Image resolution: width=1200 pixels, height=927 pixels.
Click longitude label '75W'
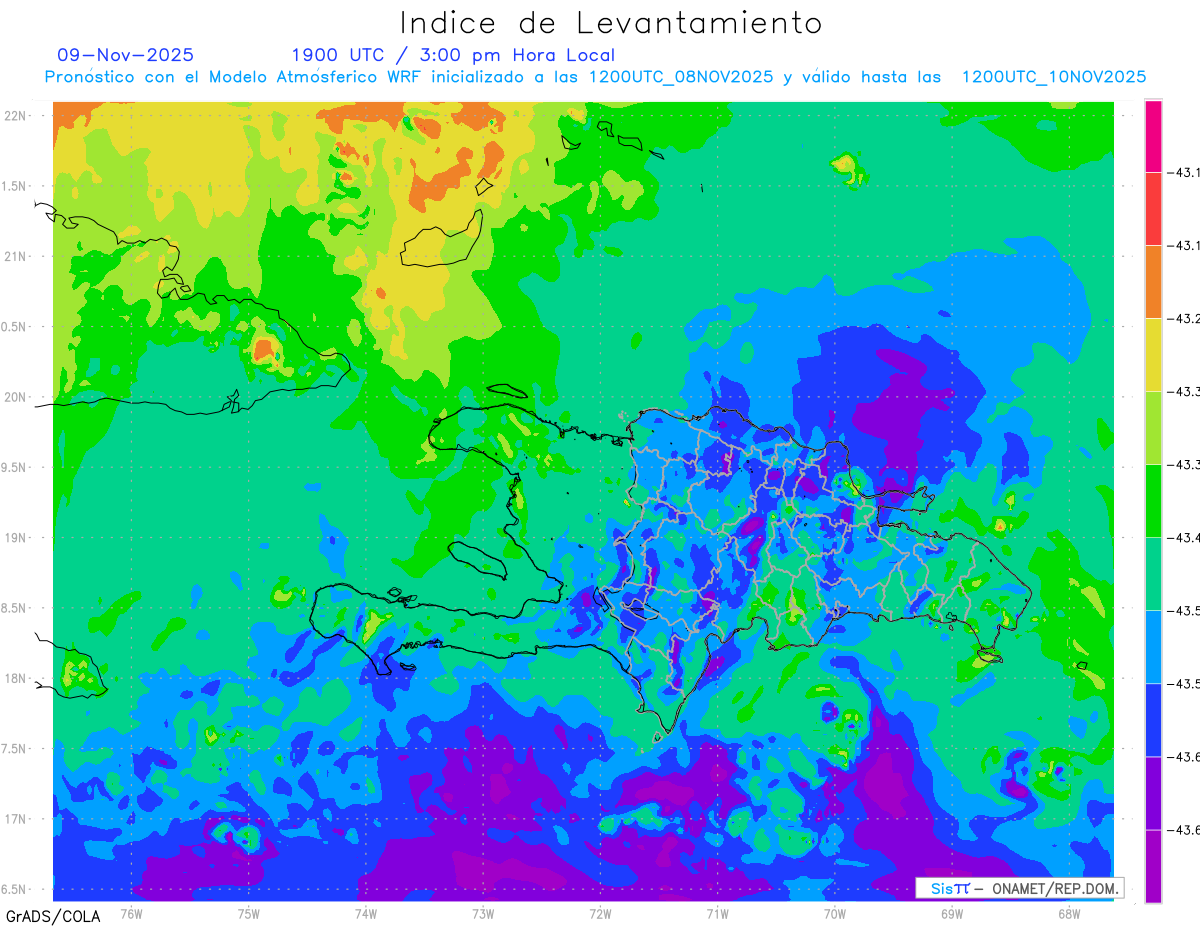(x=249, y=913)
